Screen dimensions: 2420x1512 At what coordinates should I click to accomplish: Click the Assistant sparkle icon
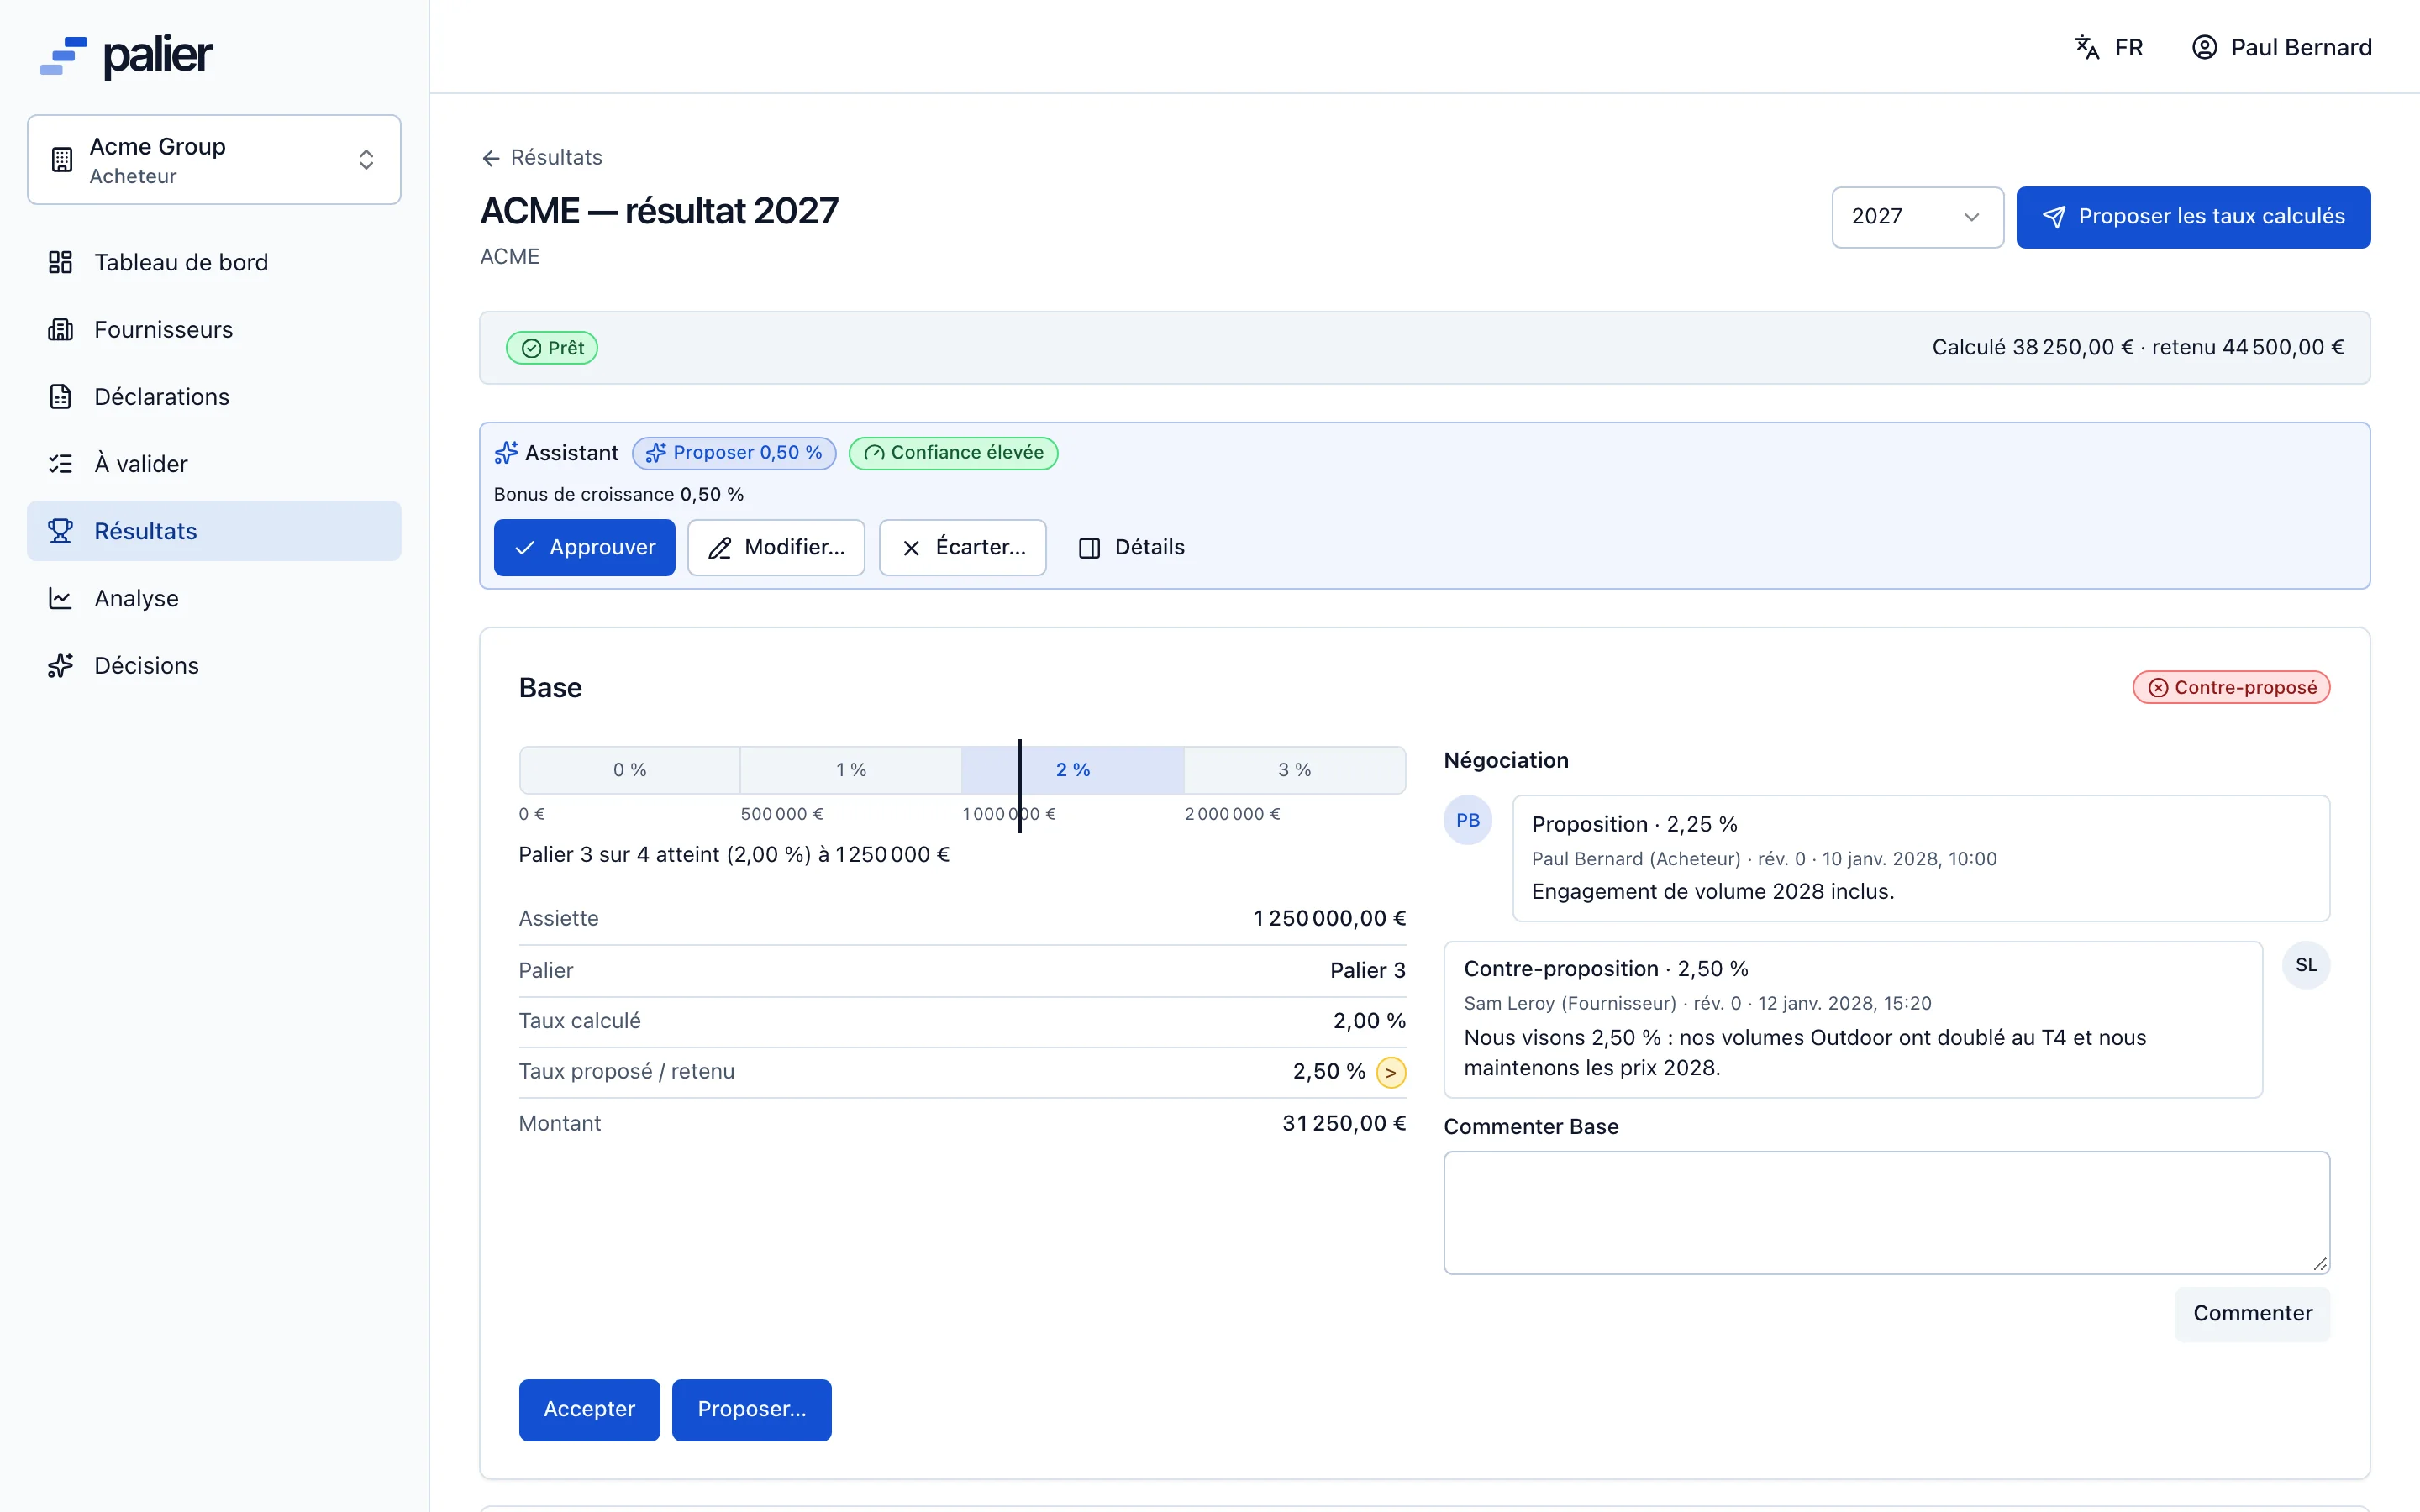506,453
